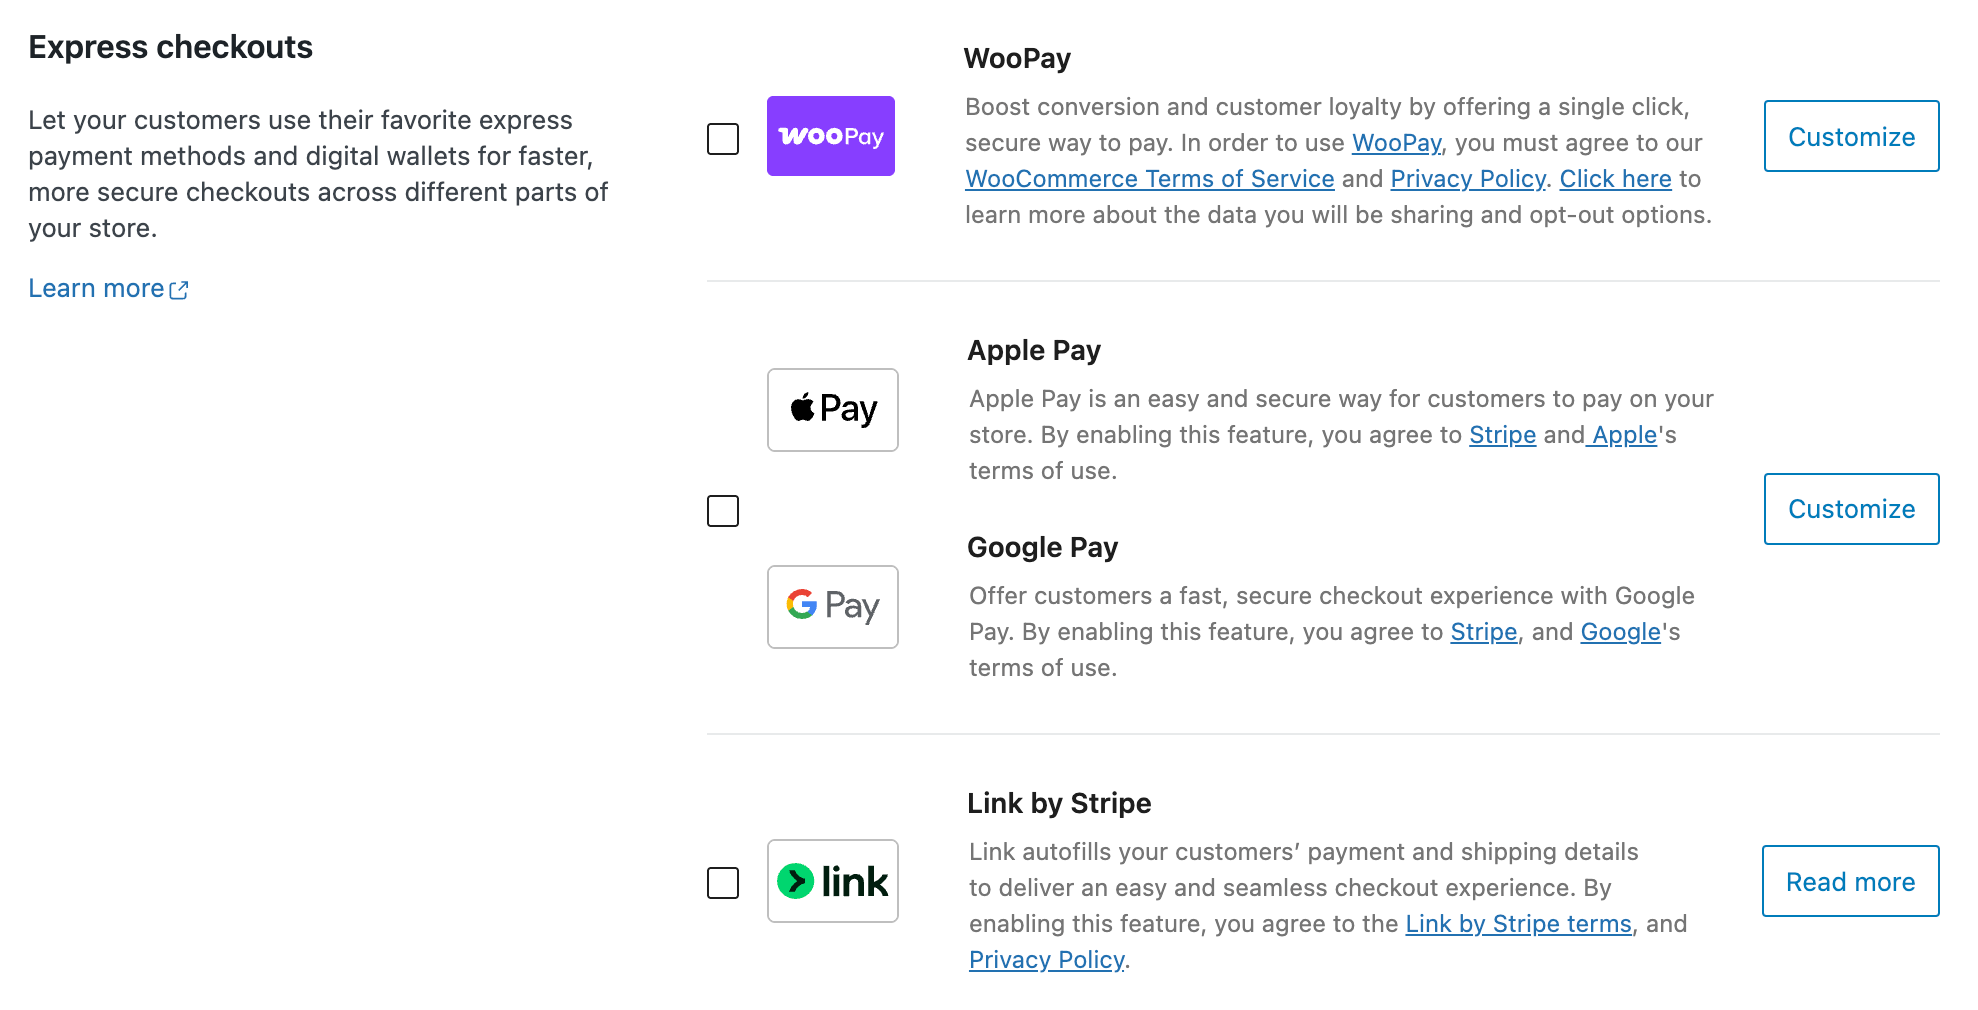This screenshot has width=1978, height=1010.
Task: Click the WooPay logo
Action: [830, 135]
